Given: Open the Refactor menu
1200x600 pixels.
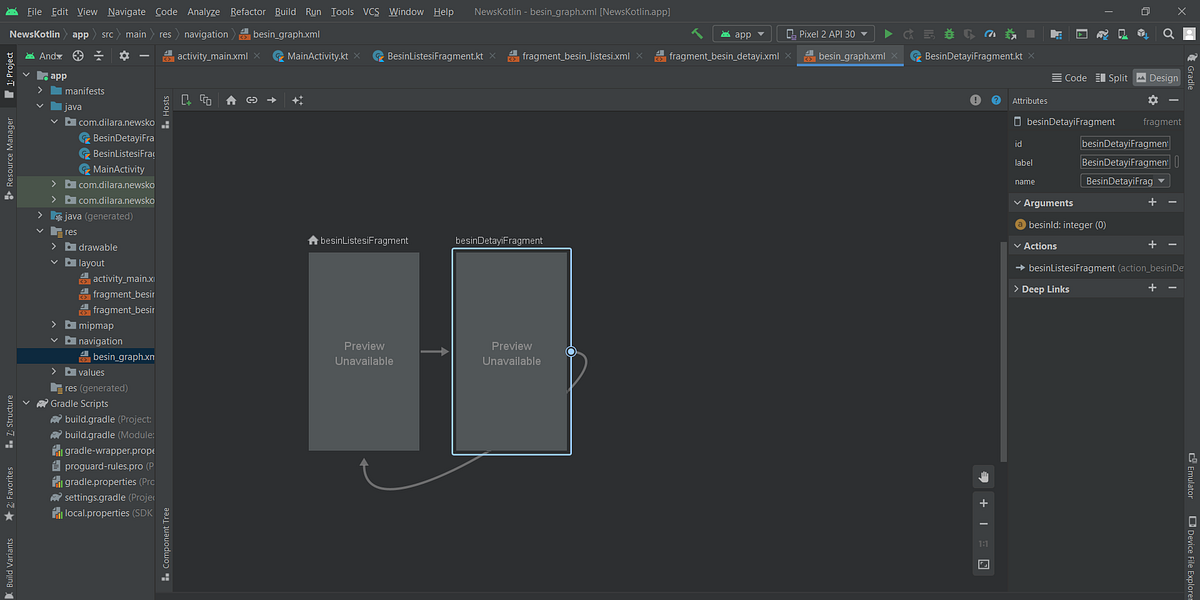Looking at the screenshot, I should (x=248, y=12).
